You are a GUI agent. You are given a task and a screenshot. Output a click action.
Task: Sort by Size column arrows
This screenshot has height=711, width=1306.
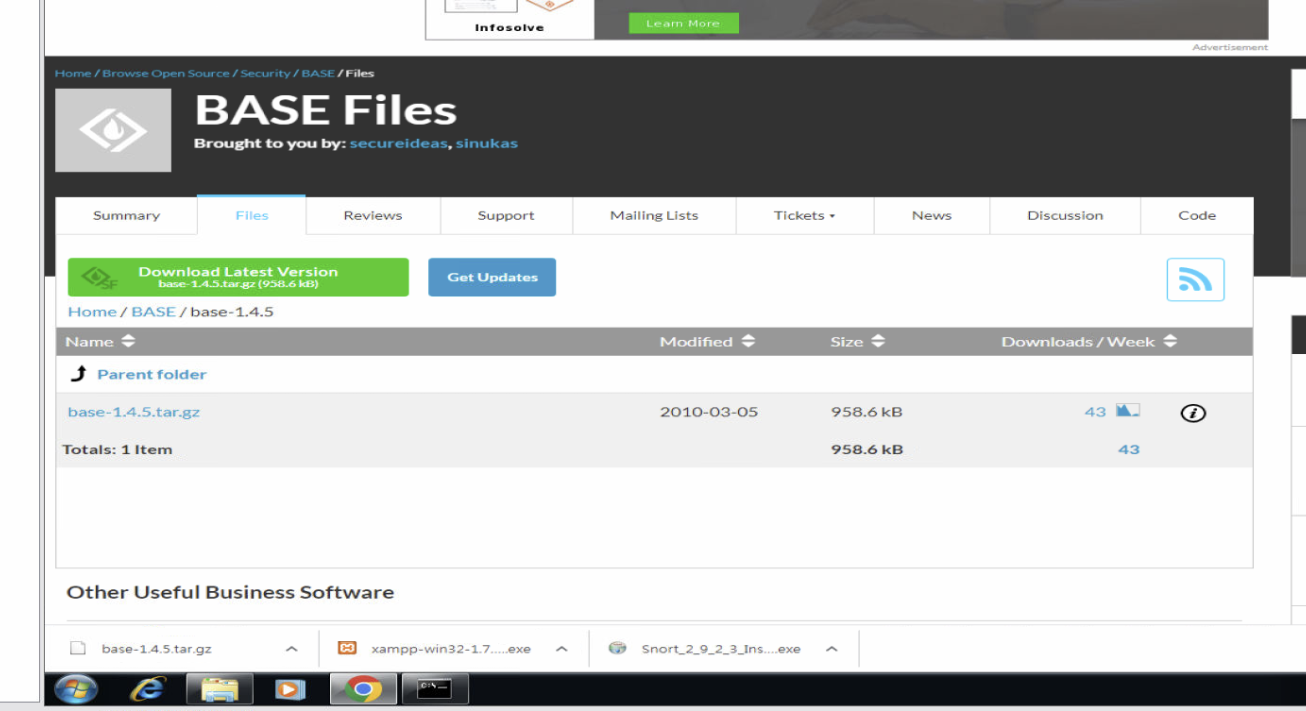pyautogui.click(x=878, y=342)
